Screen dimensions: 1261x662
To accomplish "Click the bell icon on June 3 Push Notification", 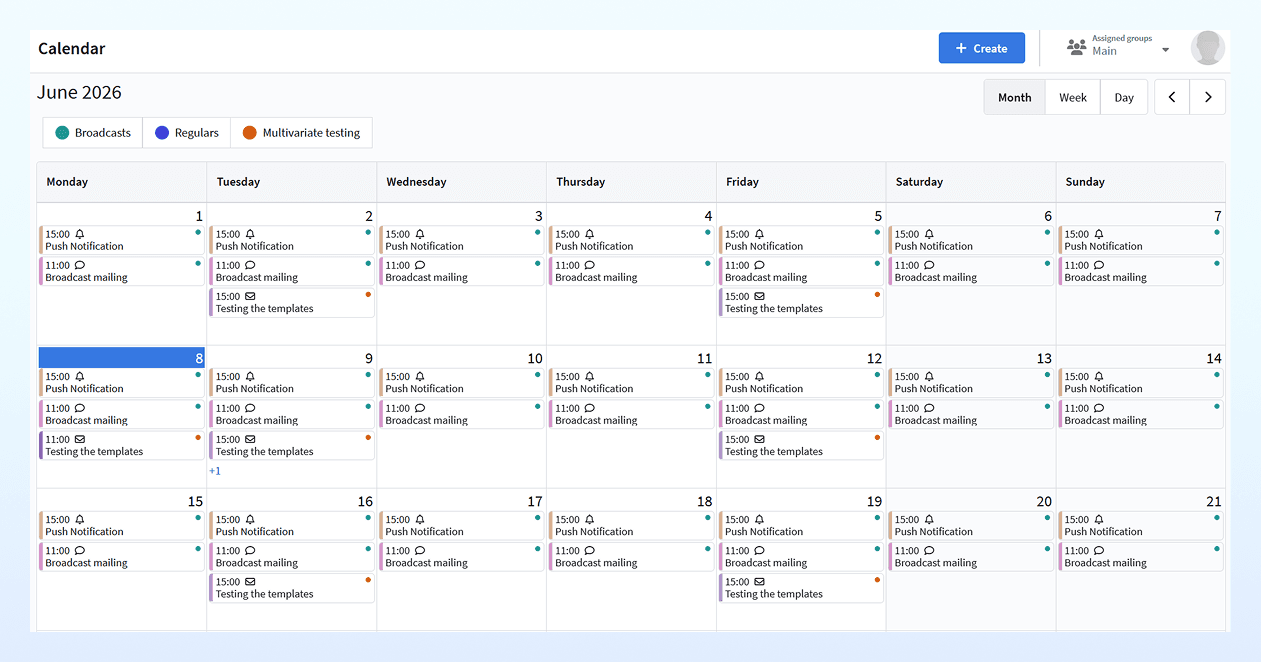I will pyautogui.click(x=420, y=234).
